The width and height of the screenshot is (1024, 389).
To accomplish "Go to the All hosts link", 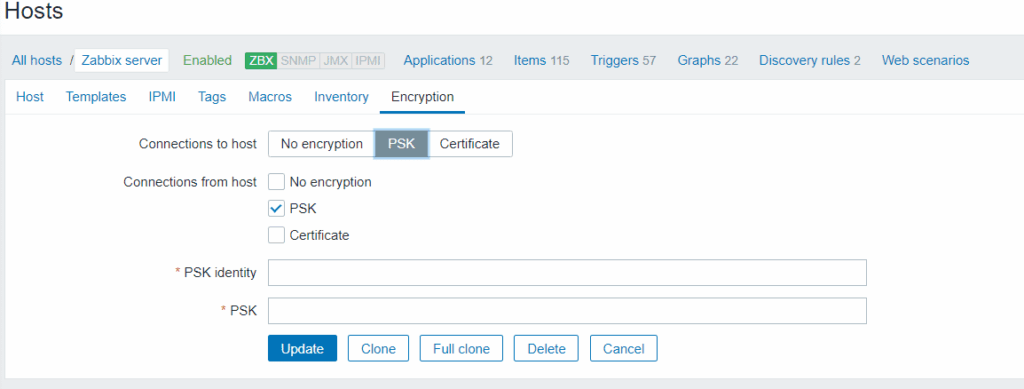I will tap(37, 61).
